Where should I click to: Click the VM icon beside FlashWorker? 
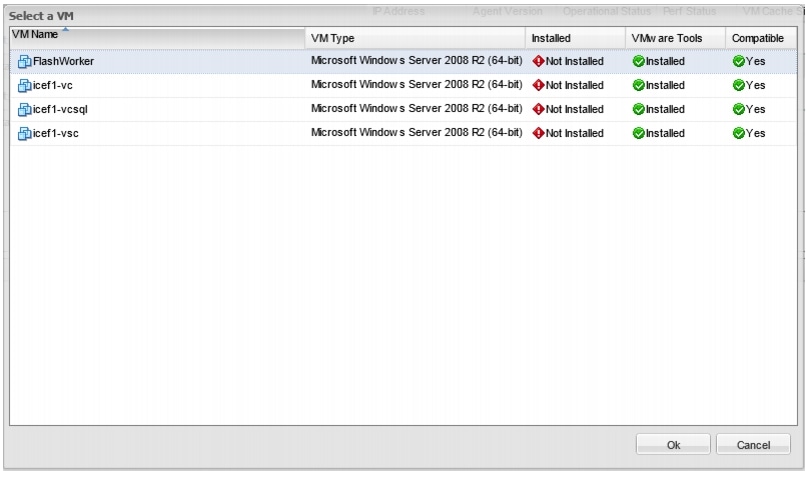point(24,62)
